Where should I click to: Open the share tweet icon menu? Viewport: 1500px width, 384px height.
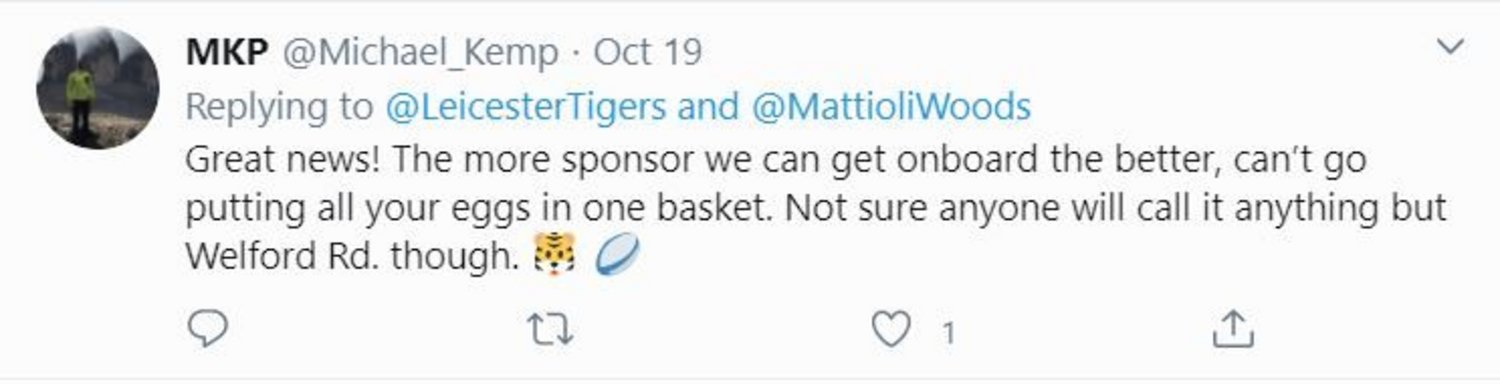(x=1231, y=329)
